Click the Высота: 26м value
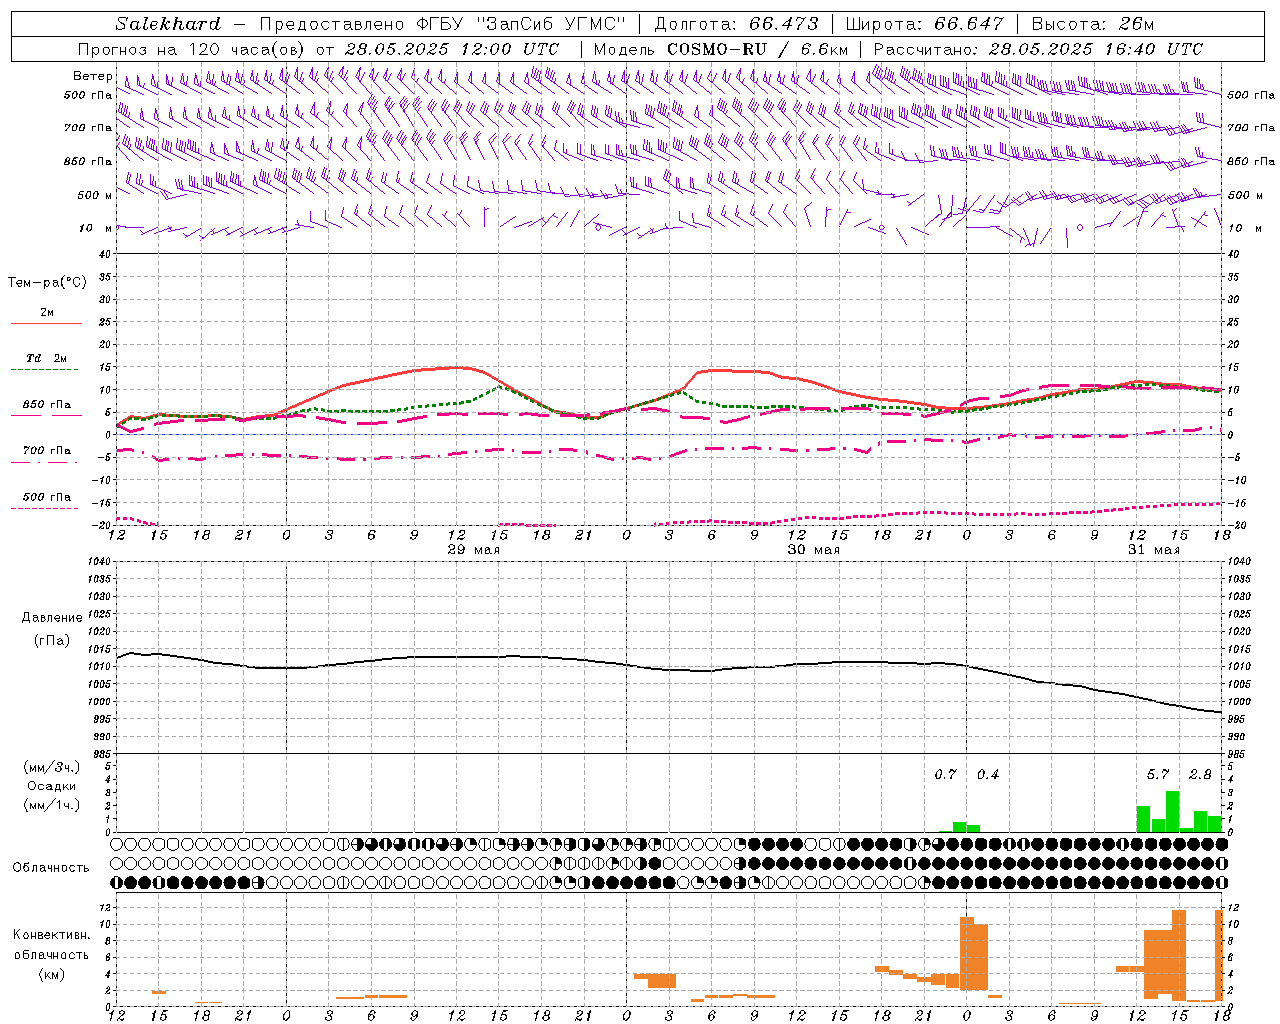 click(1094, 24)
